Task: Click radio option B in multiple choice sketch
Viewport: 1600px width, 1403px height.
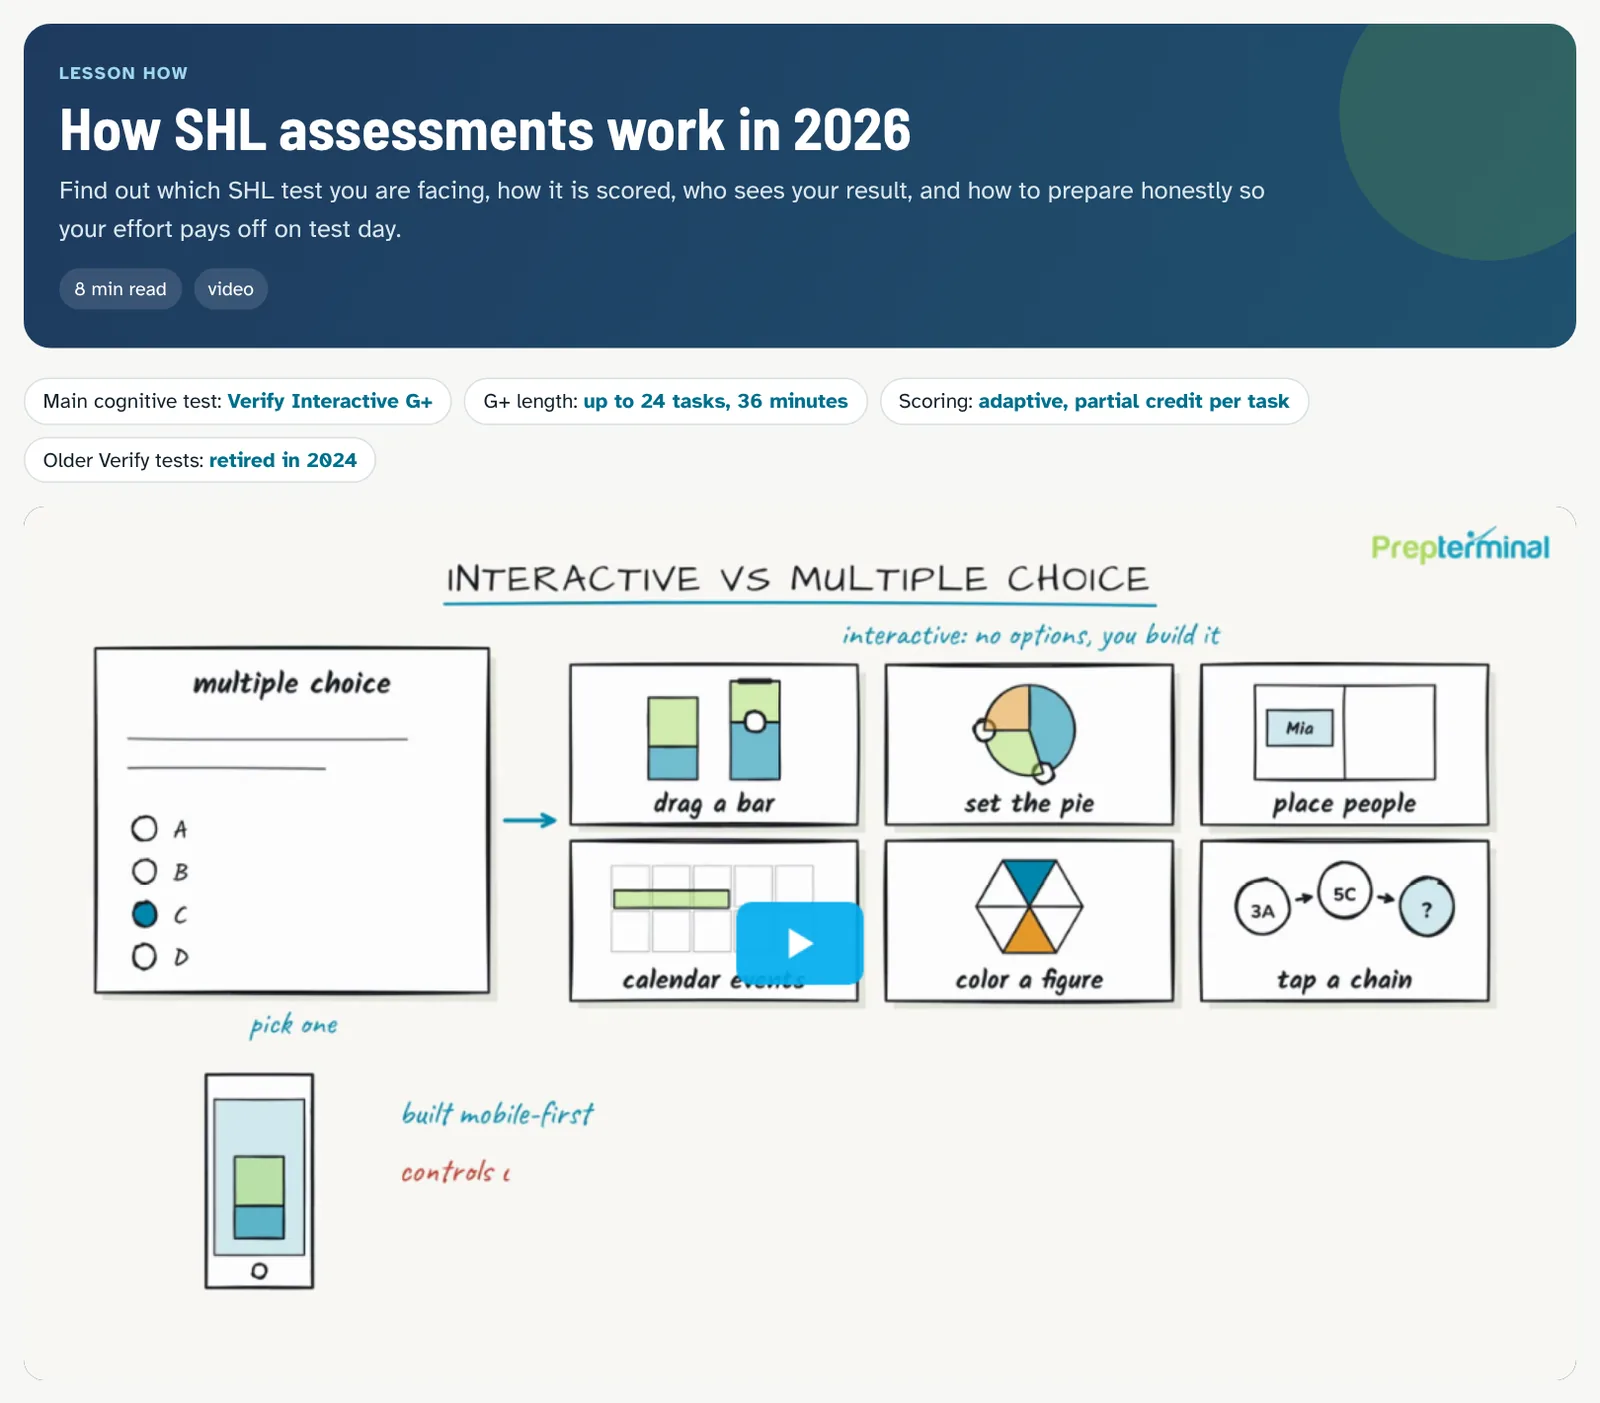Action: (145, 872)
